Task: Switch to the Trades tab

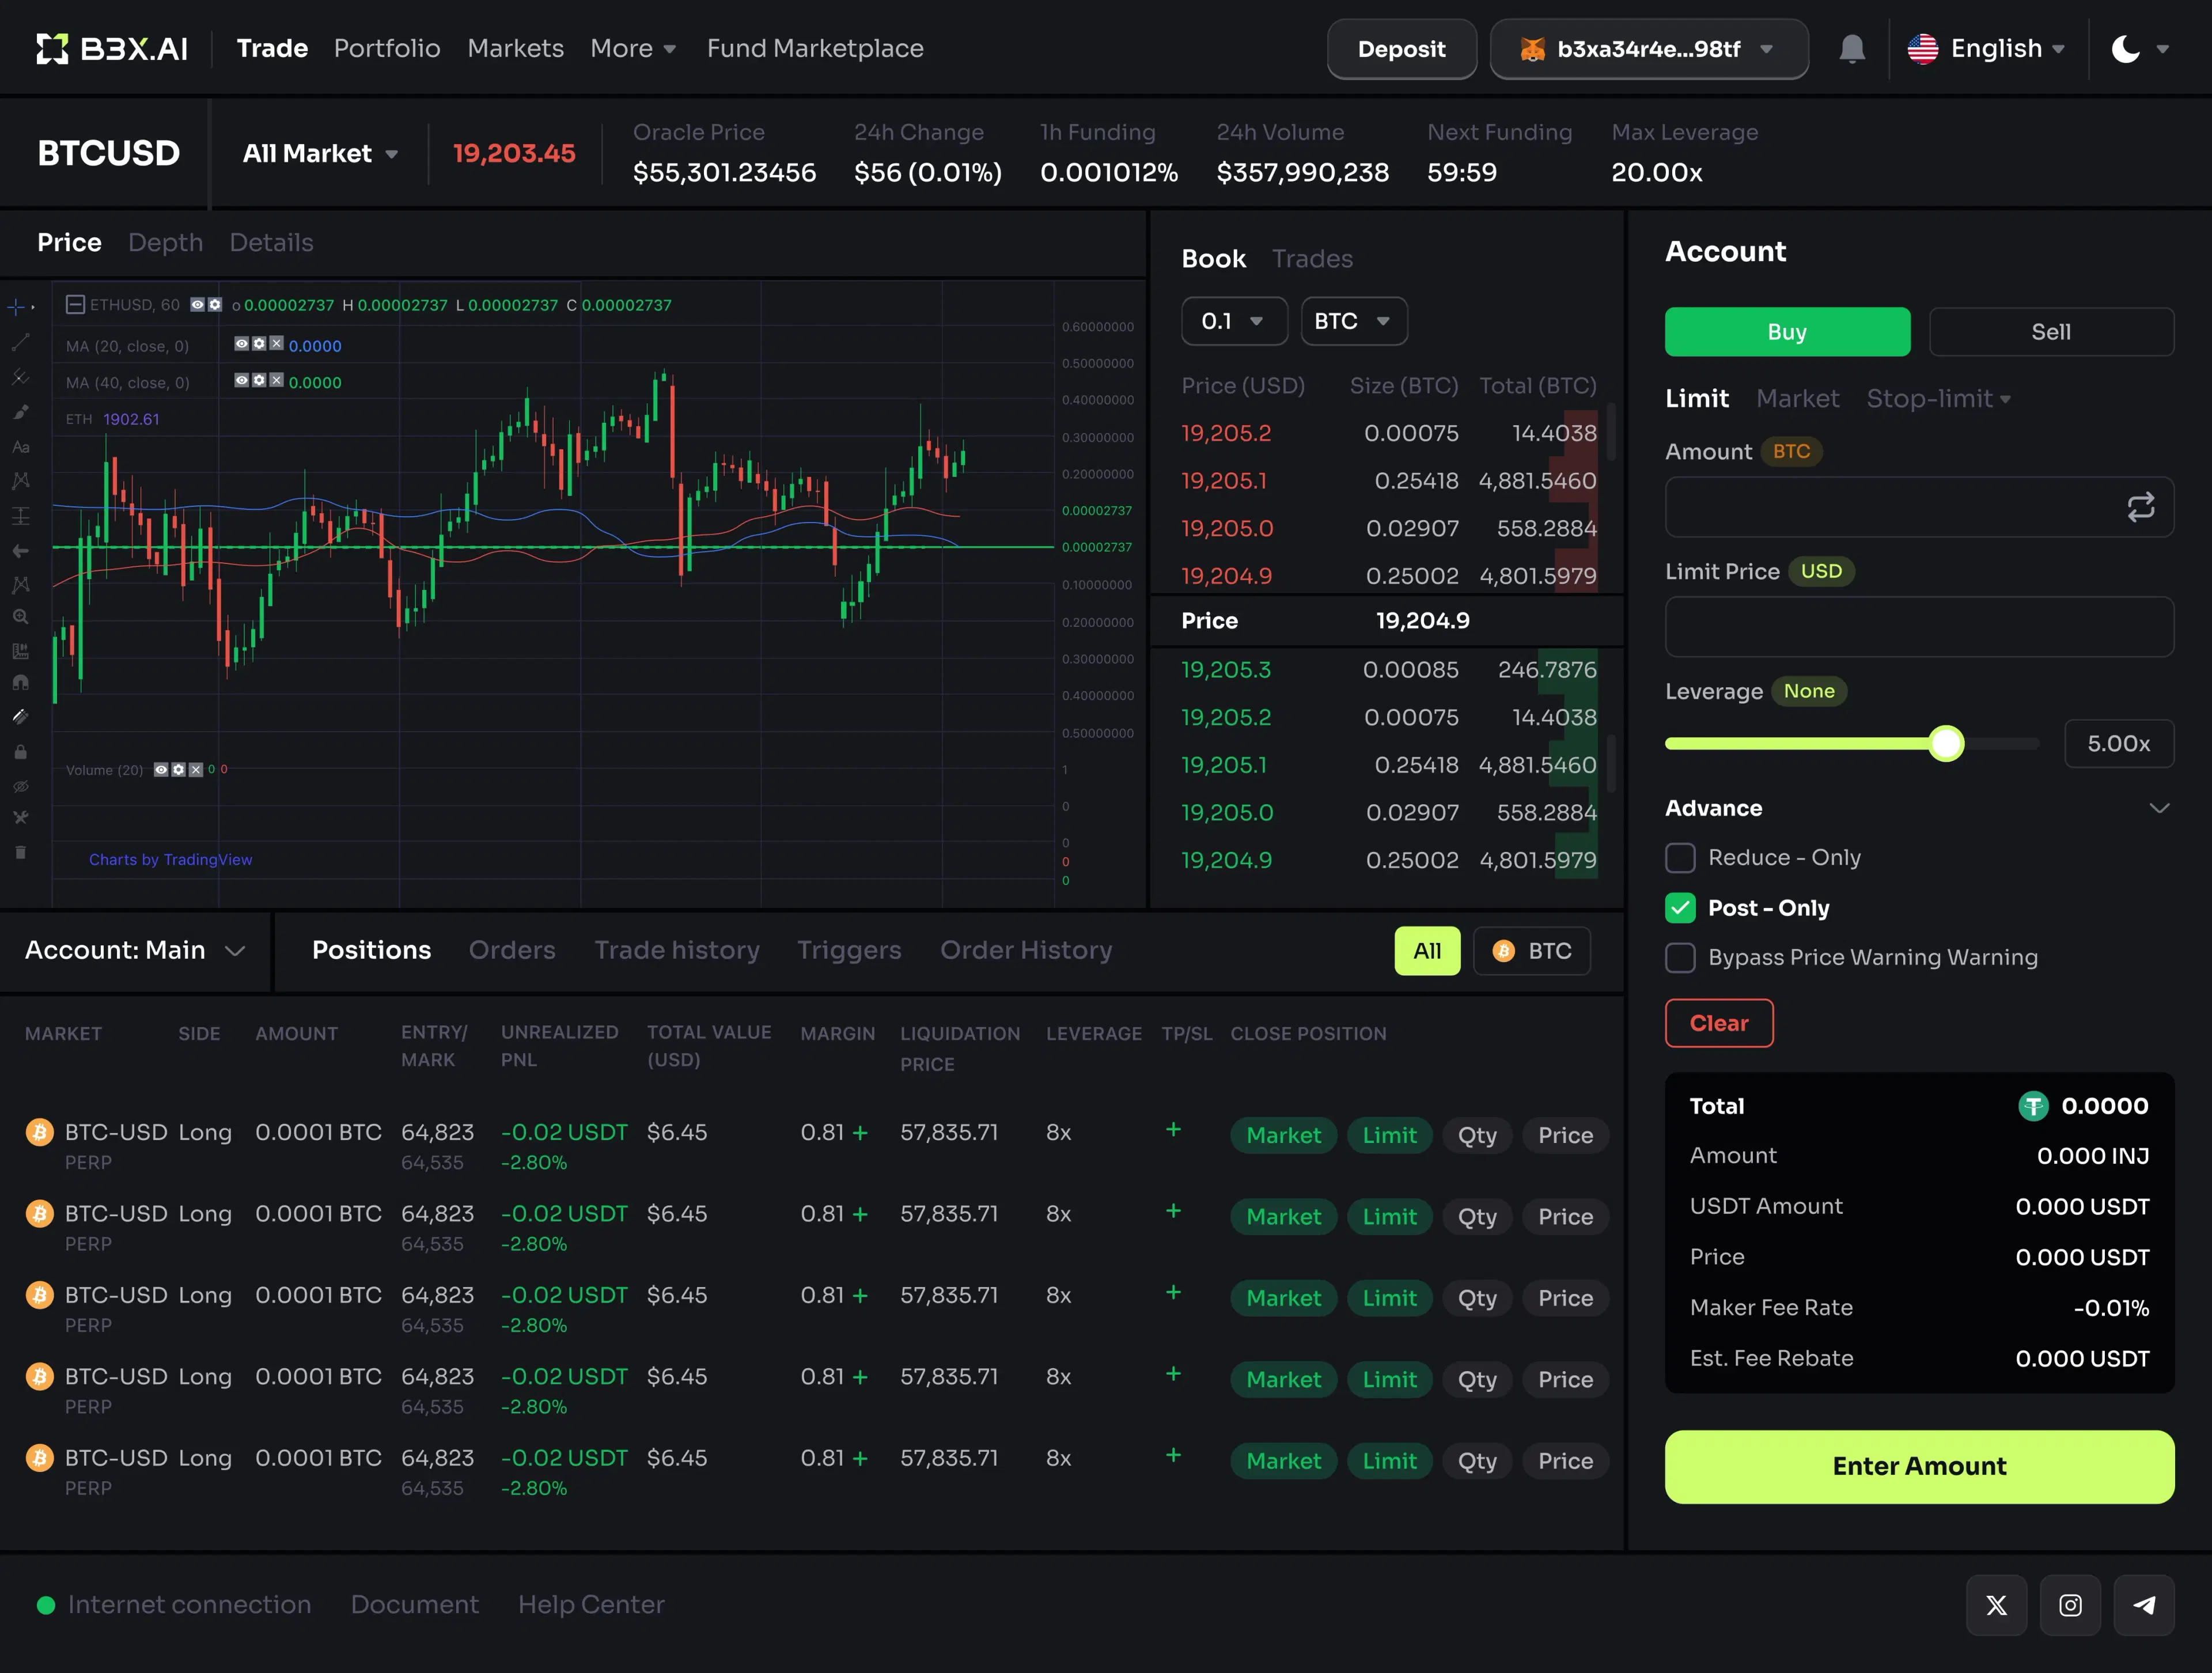Action: click(x=1312, y=259)
